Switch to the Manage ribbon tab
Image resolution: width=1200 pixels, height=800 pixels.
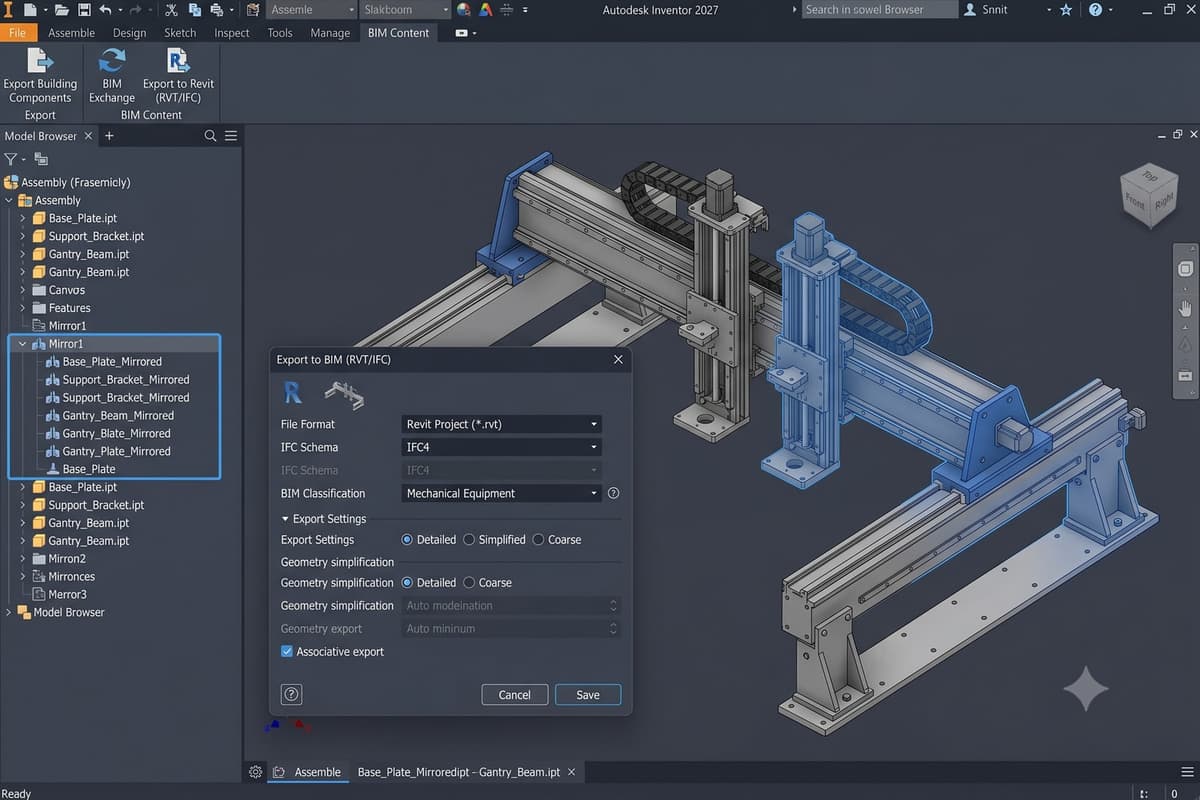click(x=330, y=32)
